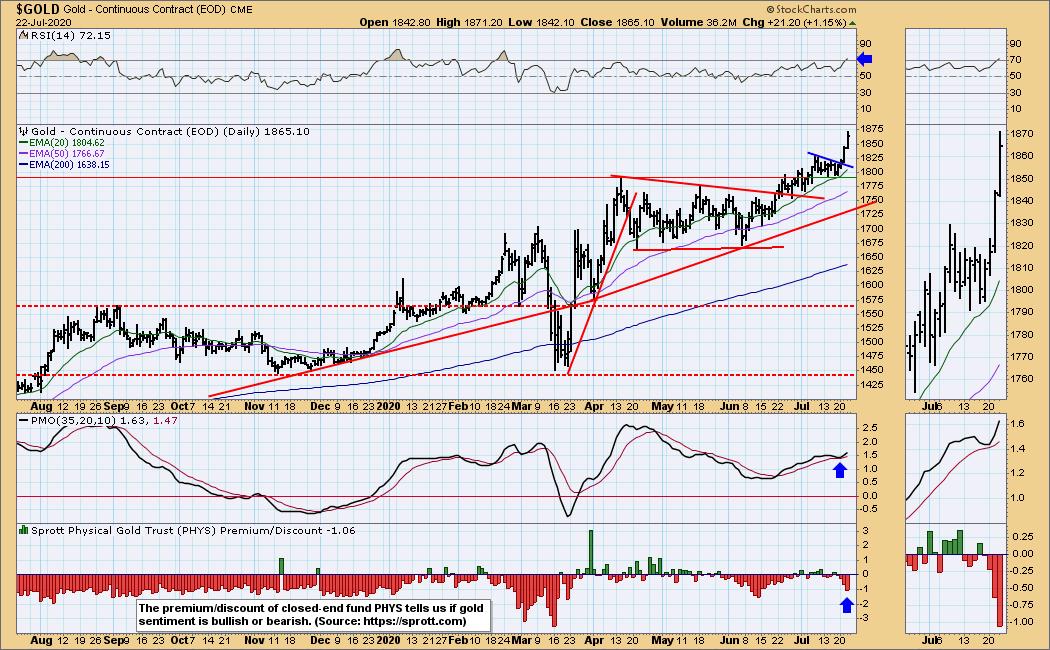This screenshot has height=650, width=1050.
Task: Click the 'Sprott Physical Gold Trust (PHYS) Premium/Discount -1.06' label
Action: 194,530
